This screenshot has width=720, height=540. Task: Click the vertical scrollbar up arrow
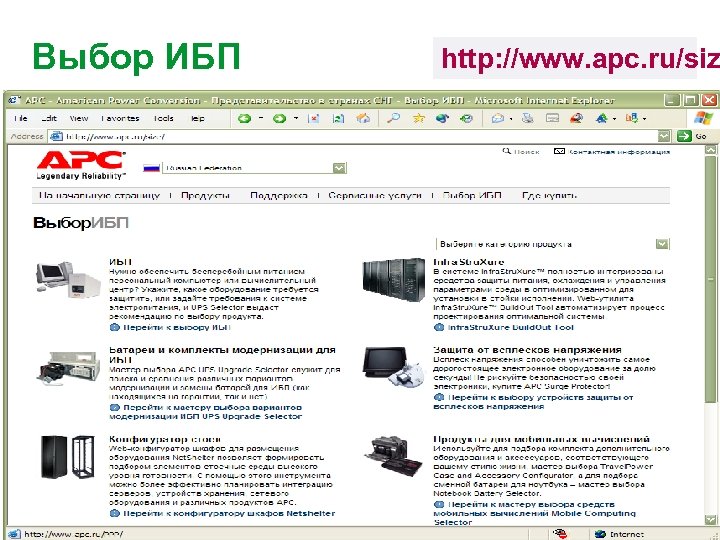click(710, 150)
